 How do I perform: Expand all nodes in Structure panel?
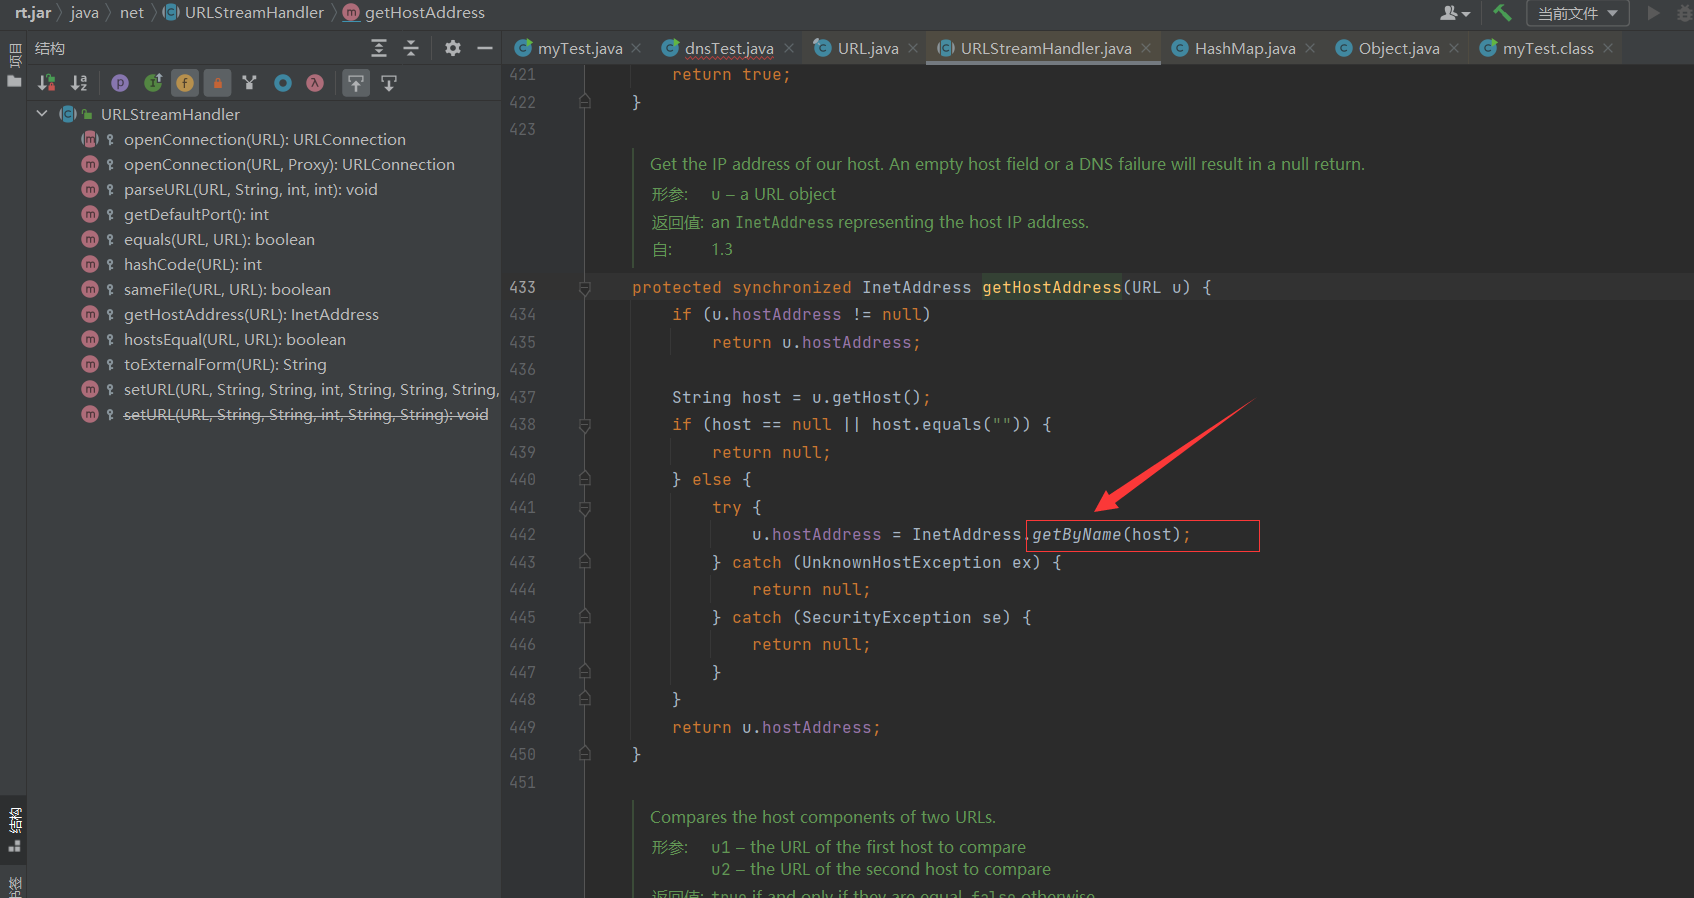pos(379,48)
